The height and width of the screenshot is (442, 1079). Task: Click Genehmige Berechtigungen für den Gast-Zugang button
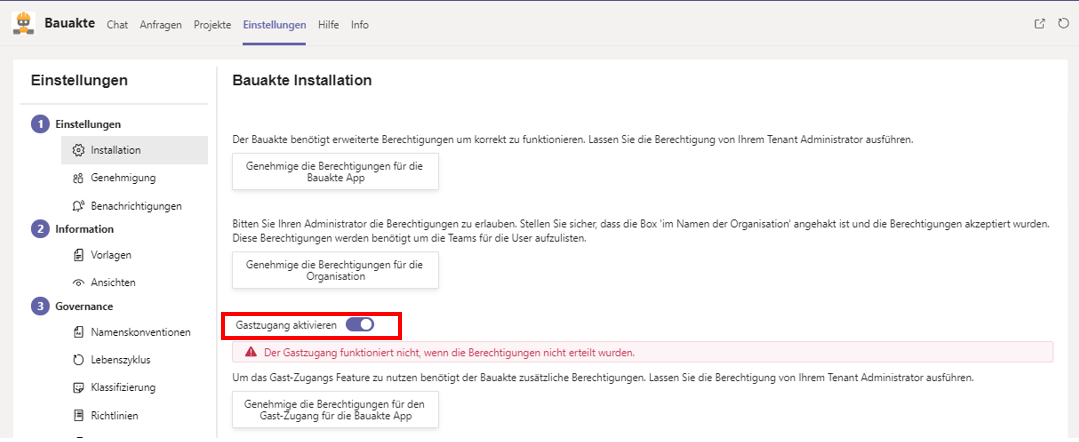[335, 410]
